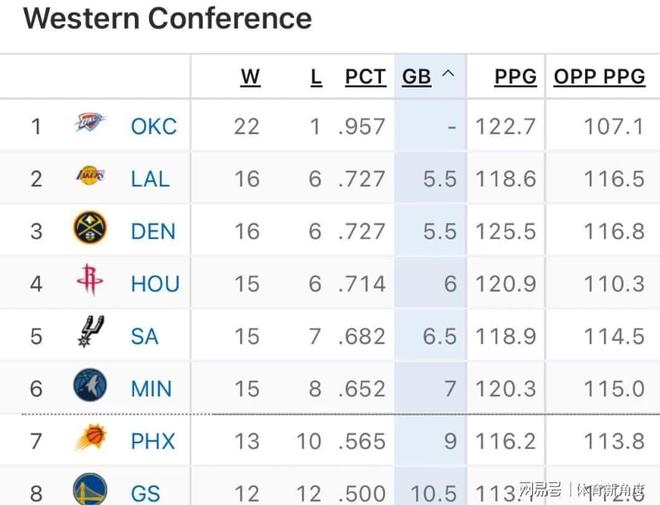Open the OKC team link
Screen dimensions: 660x505
click(153, 126)
